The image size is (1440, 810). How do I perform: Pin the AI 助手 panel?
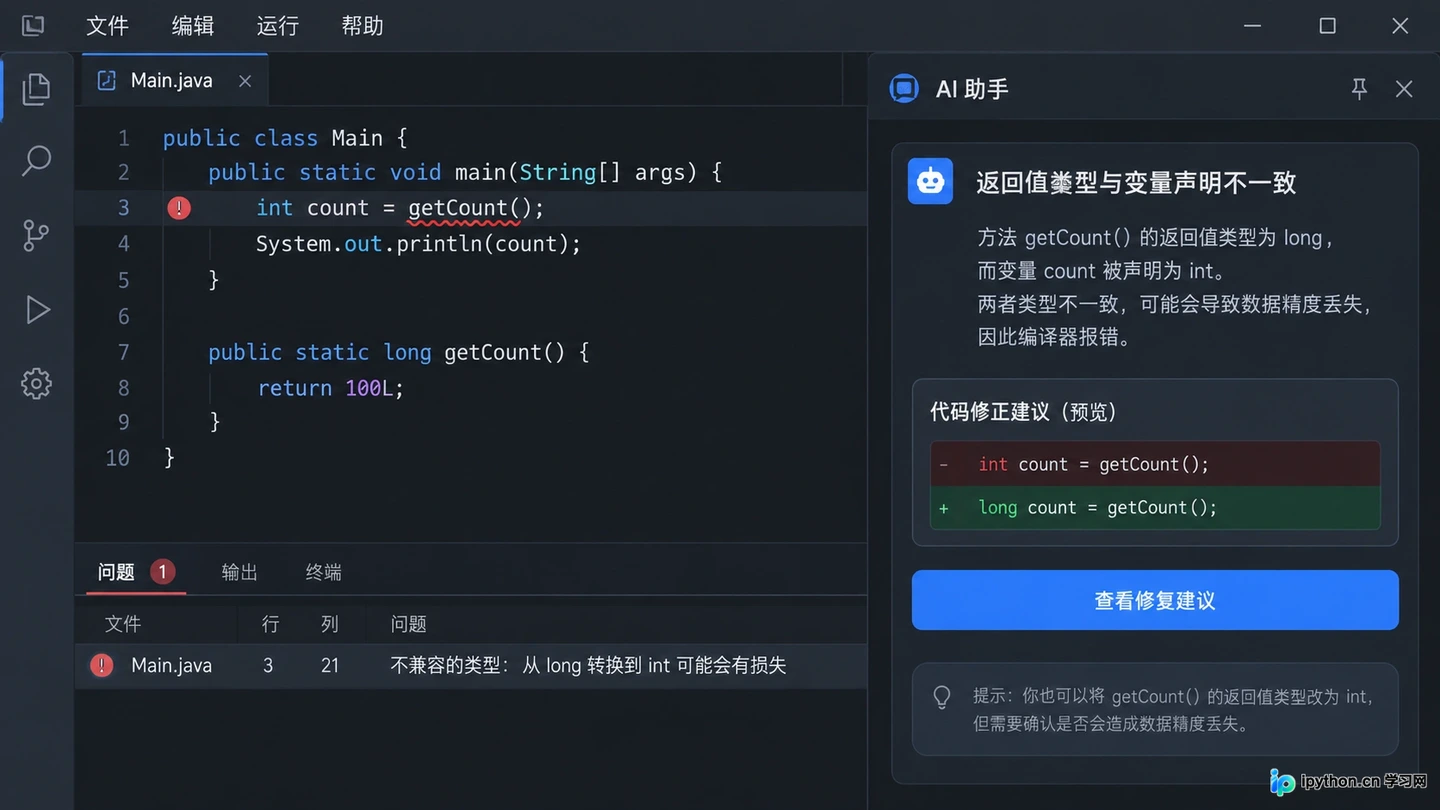click(1359, 89)
